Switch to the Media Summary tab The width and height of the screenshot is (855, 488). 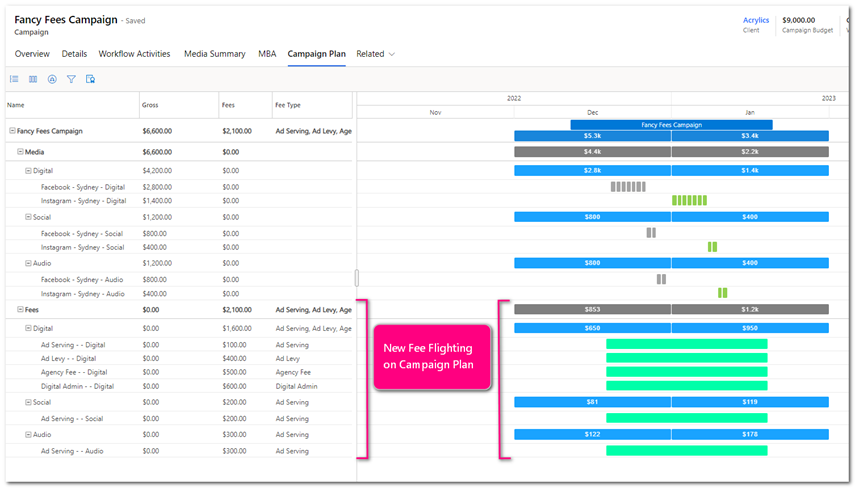click(x=214, y=54)
